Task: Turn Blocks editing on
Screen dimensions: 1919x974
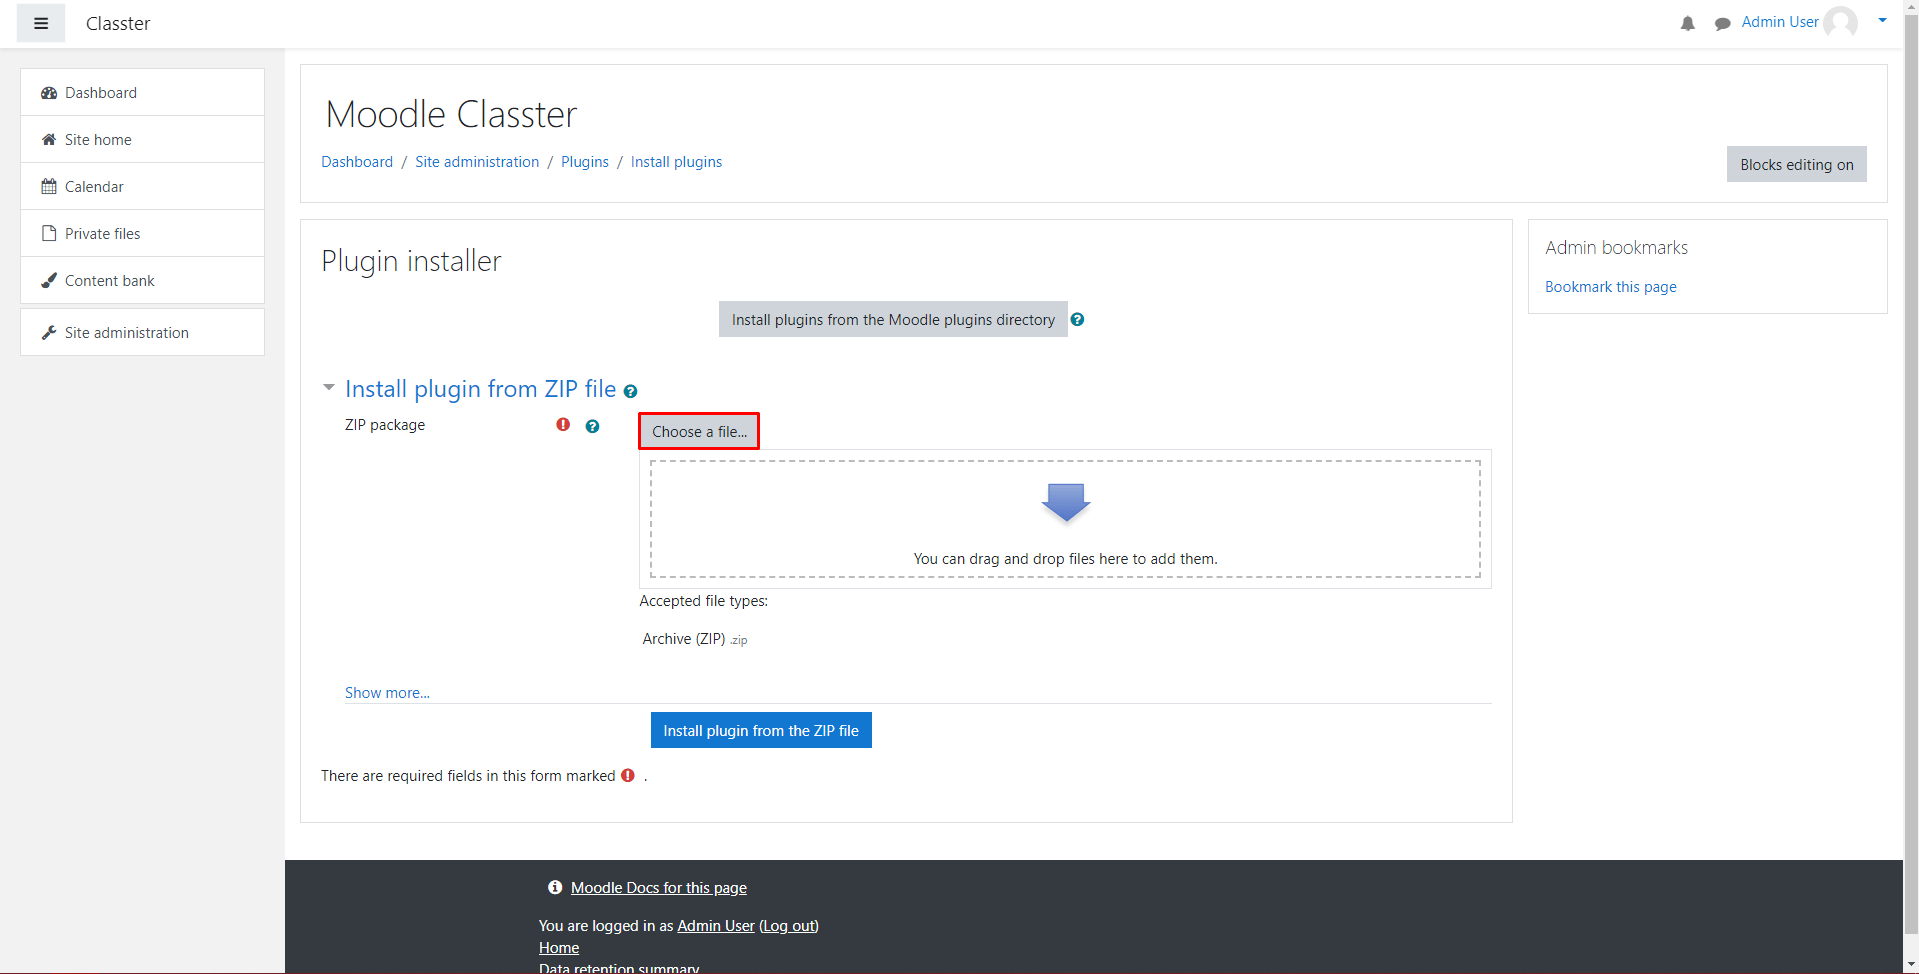Action: coord(1796,164)
